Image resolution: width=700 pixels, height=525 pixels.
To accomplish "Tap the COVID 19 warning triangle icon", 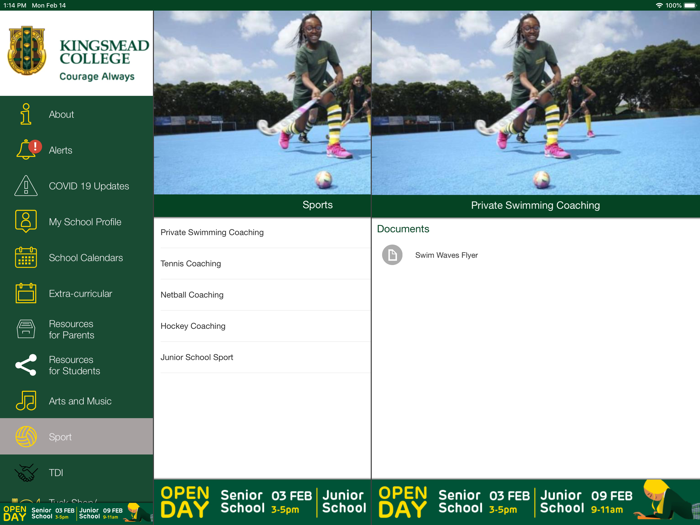I will (x=26, y=186).
